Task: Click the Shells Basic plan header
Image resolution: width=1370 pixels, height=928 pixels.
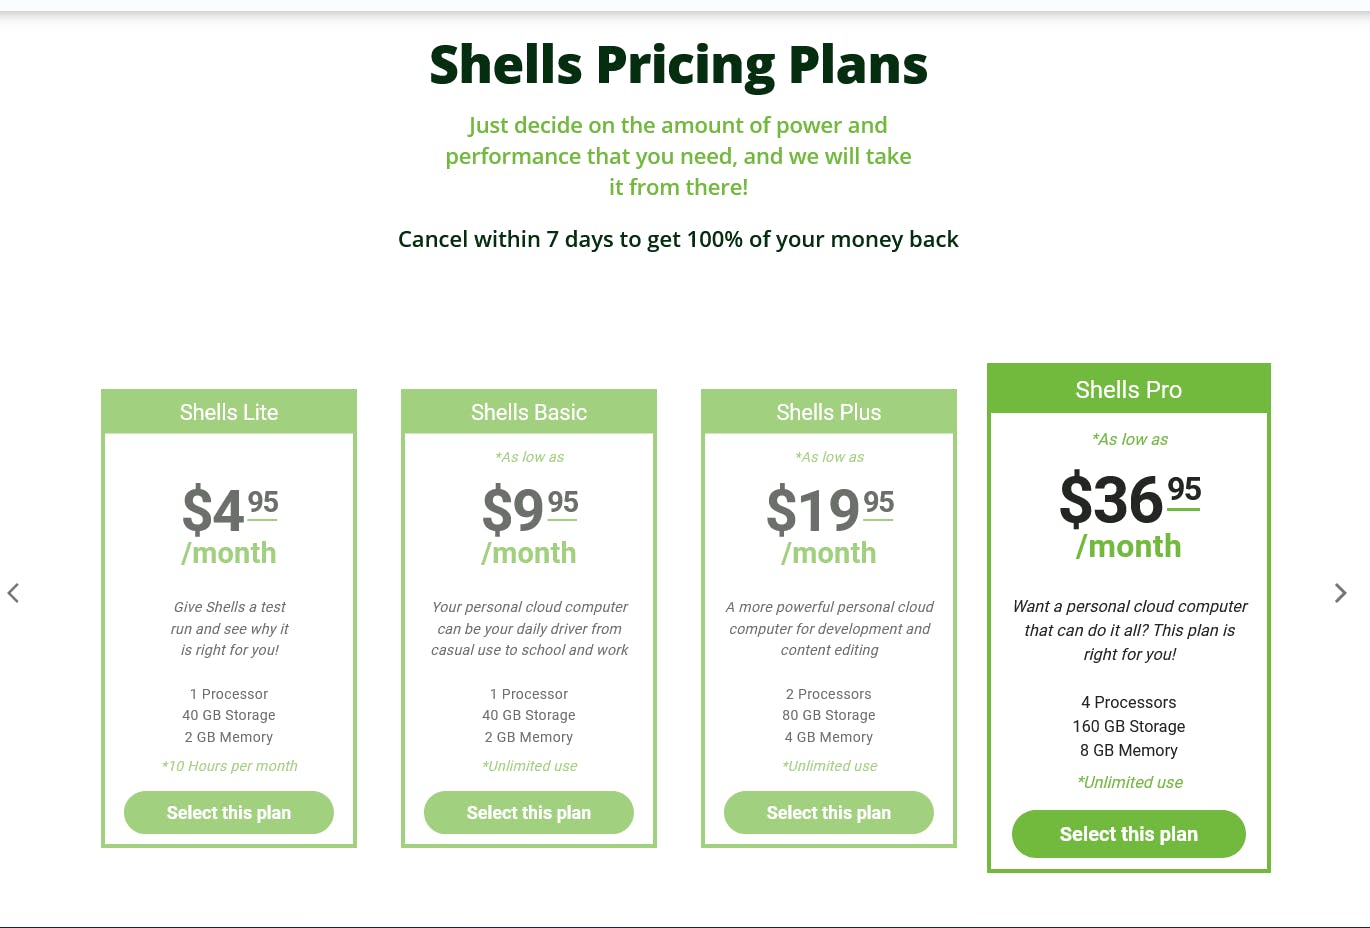Action: (x=529, y=411)
